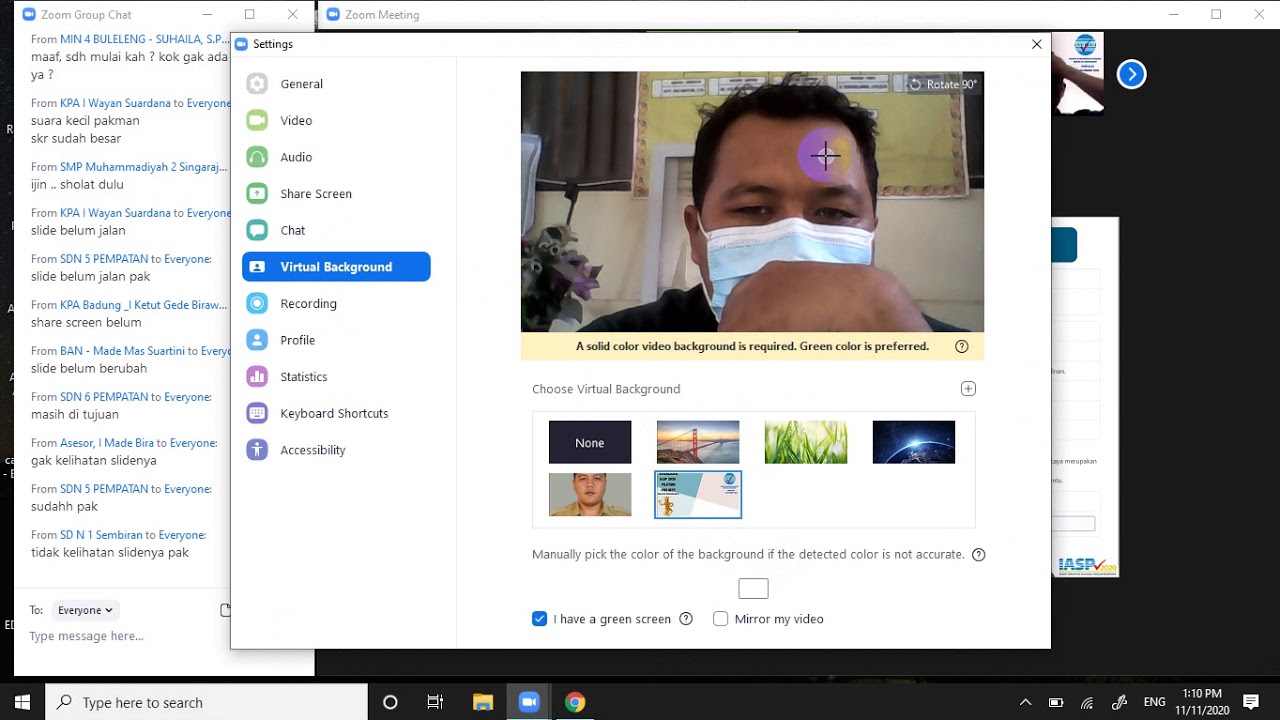Click sender name 'Asesor, I Made Bira'

coord(107,443)
